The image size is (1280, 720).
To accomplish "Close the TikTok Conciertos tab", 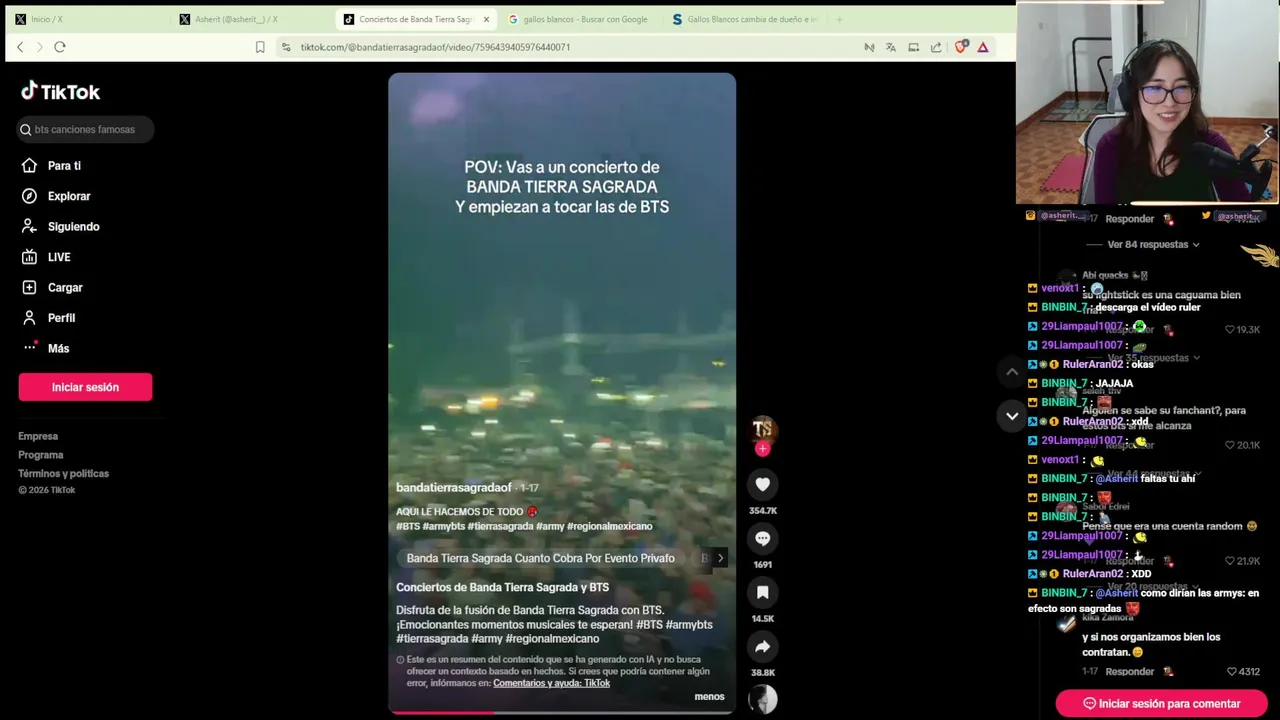I will click(487, 19).
